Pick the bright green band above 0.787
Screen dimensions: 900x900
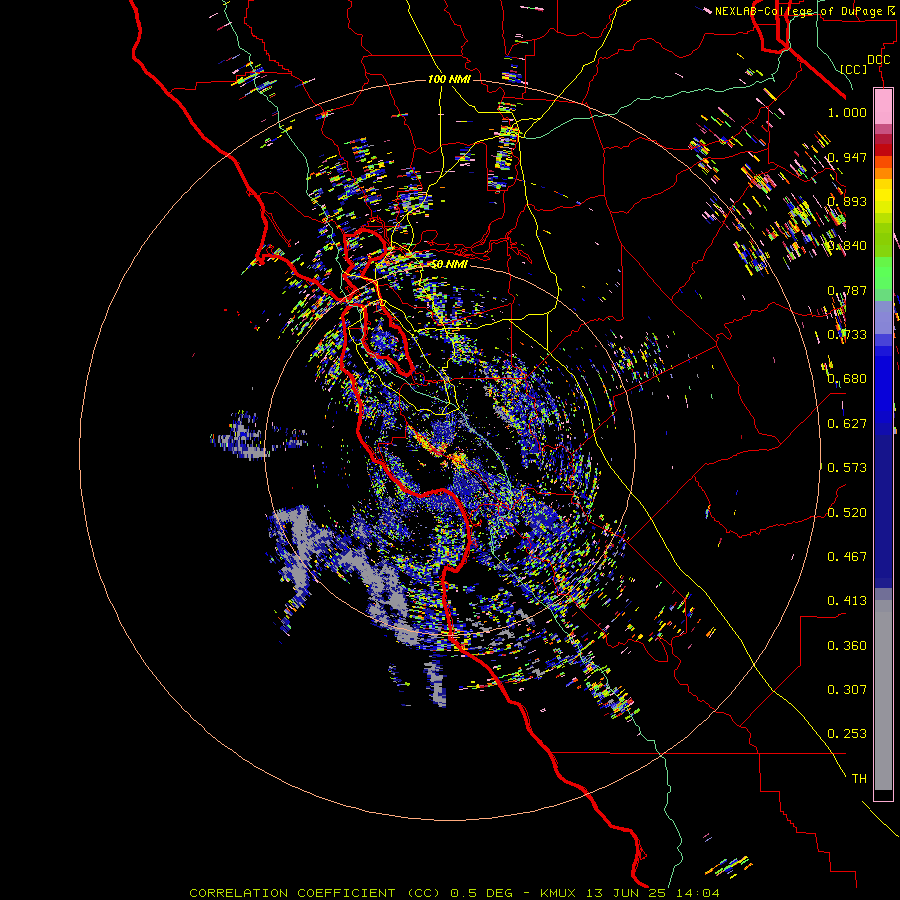pos(883,273)
